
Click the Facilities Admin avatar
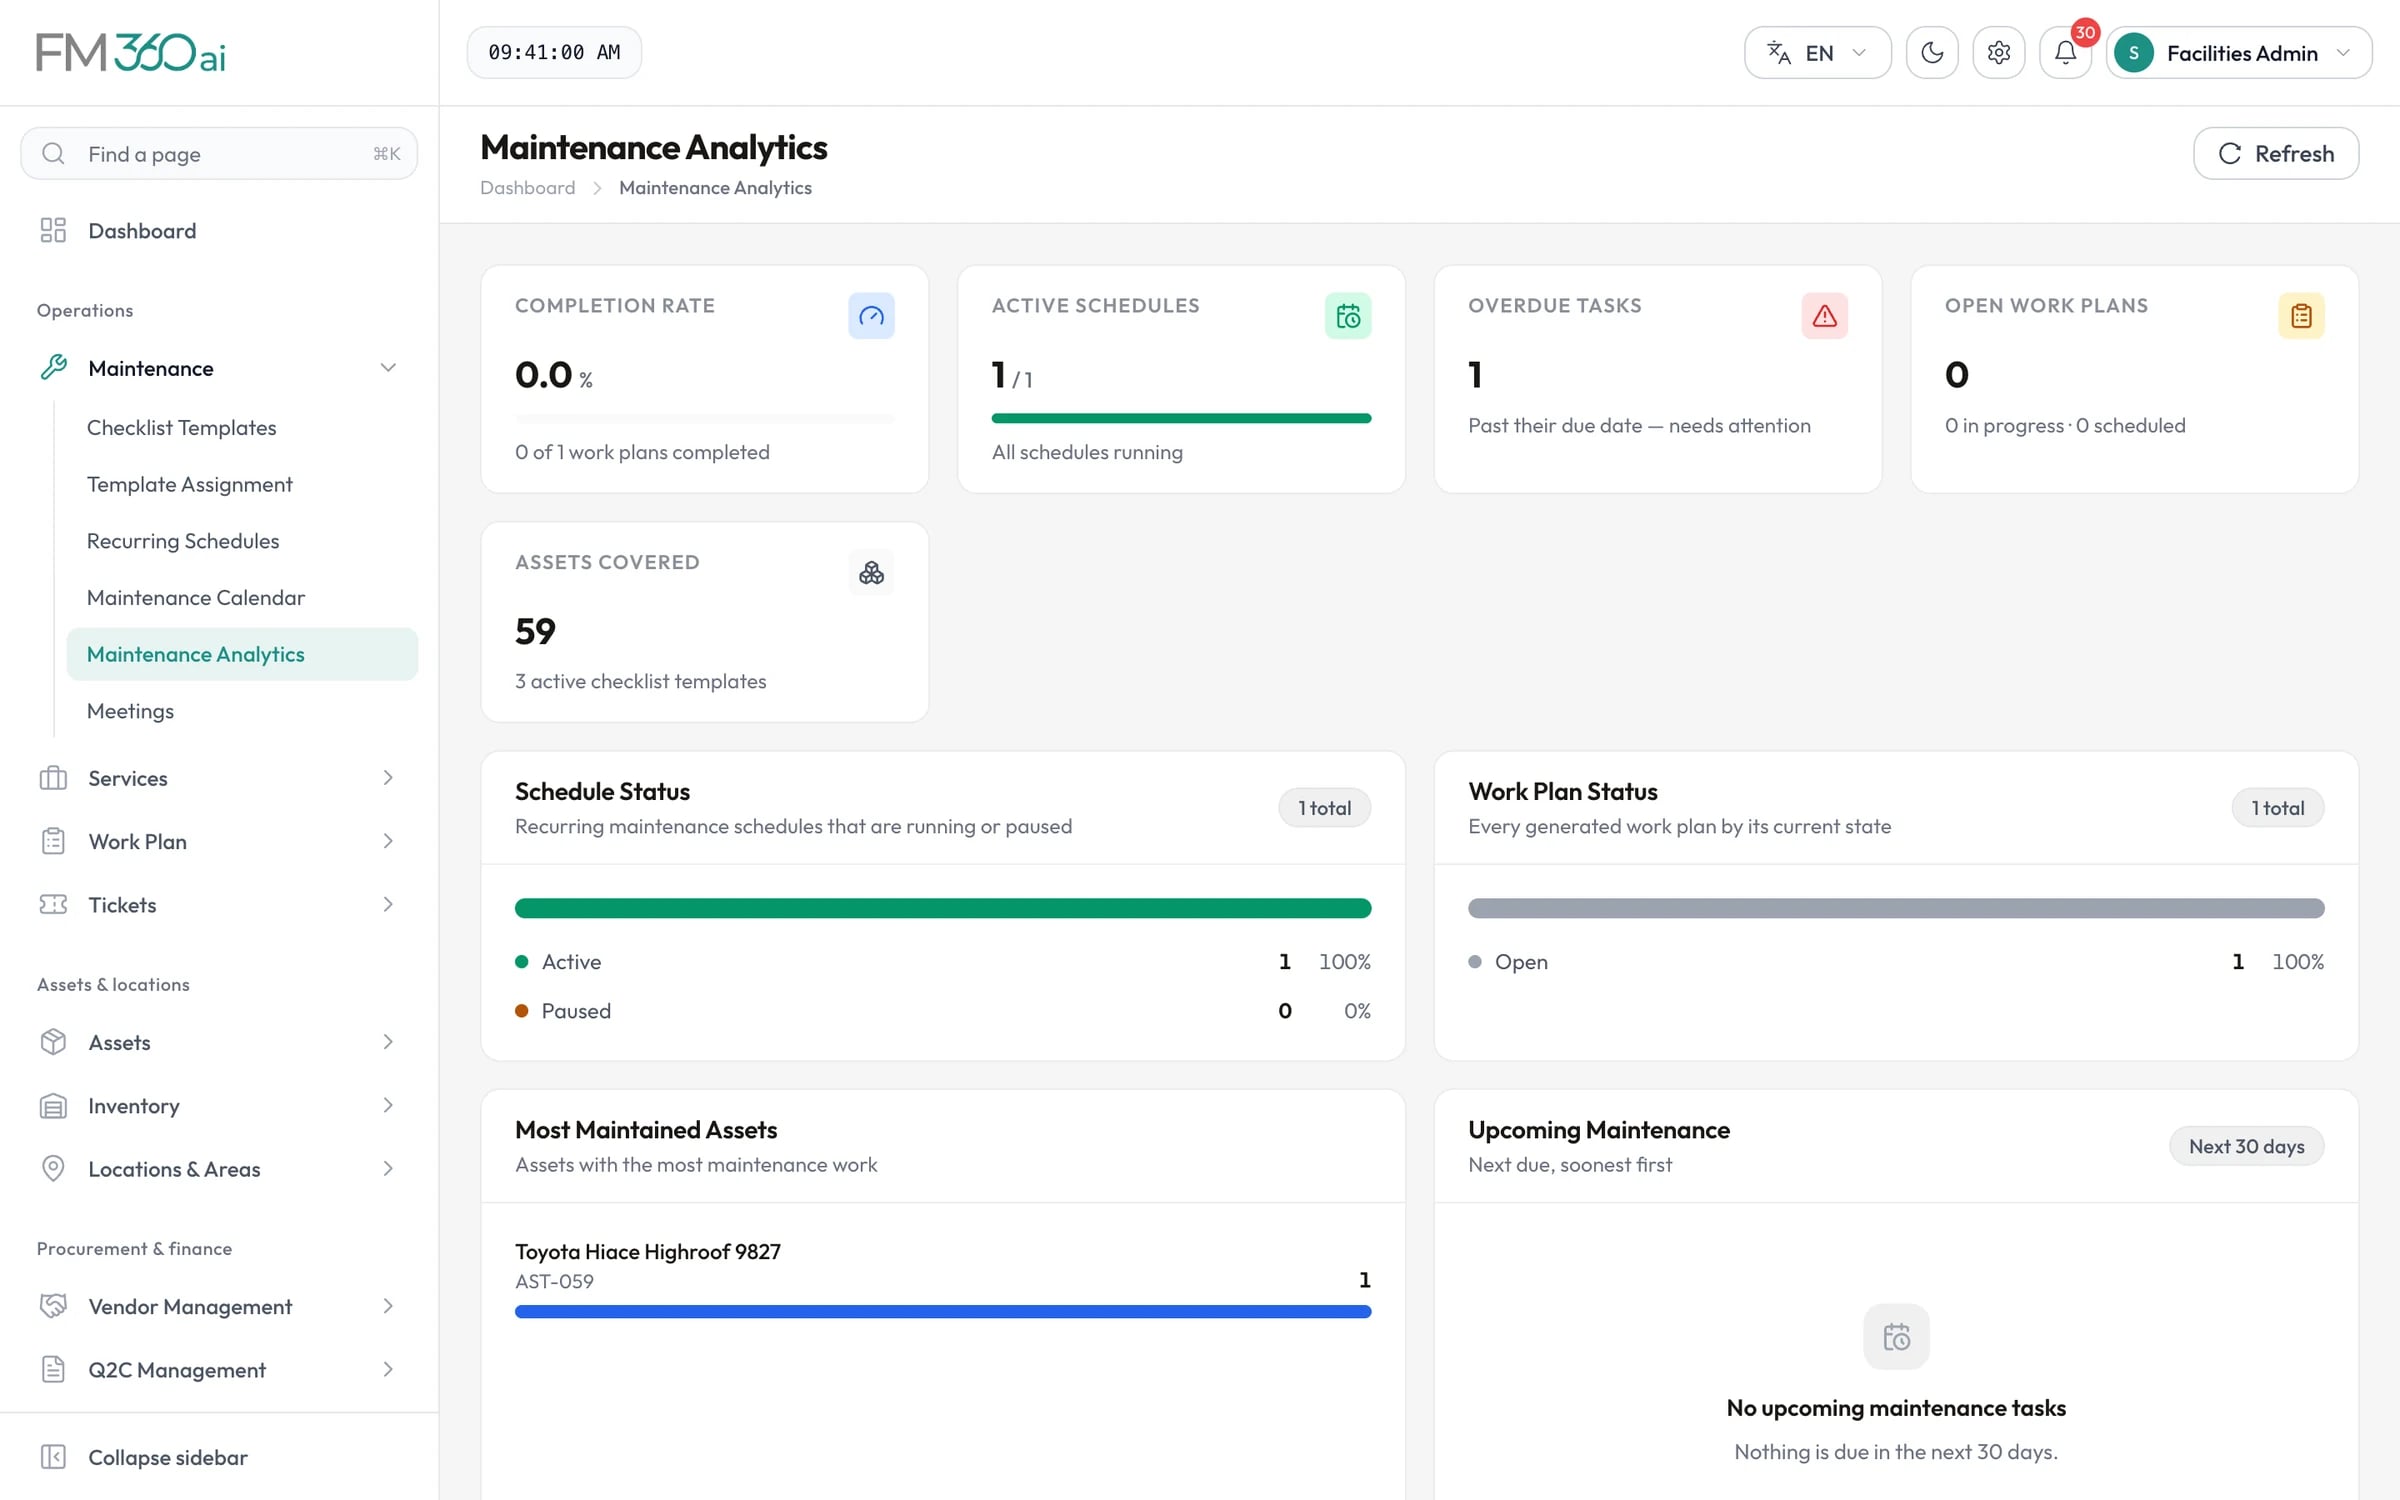click(2134, 53)
